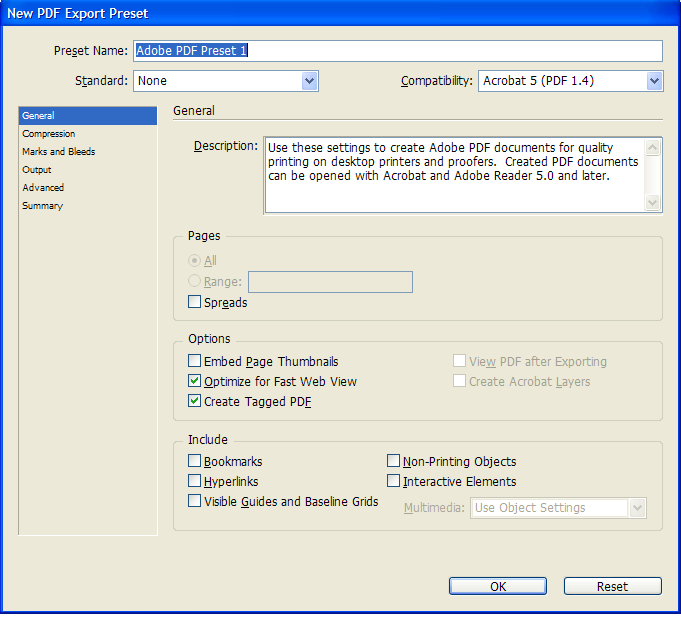Switch to the Output section
This screenshot has height=617, width=681.
pyautogui.click(x=88, y=170)
